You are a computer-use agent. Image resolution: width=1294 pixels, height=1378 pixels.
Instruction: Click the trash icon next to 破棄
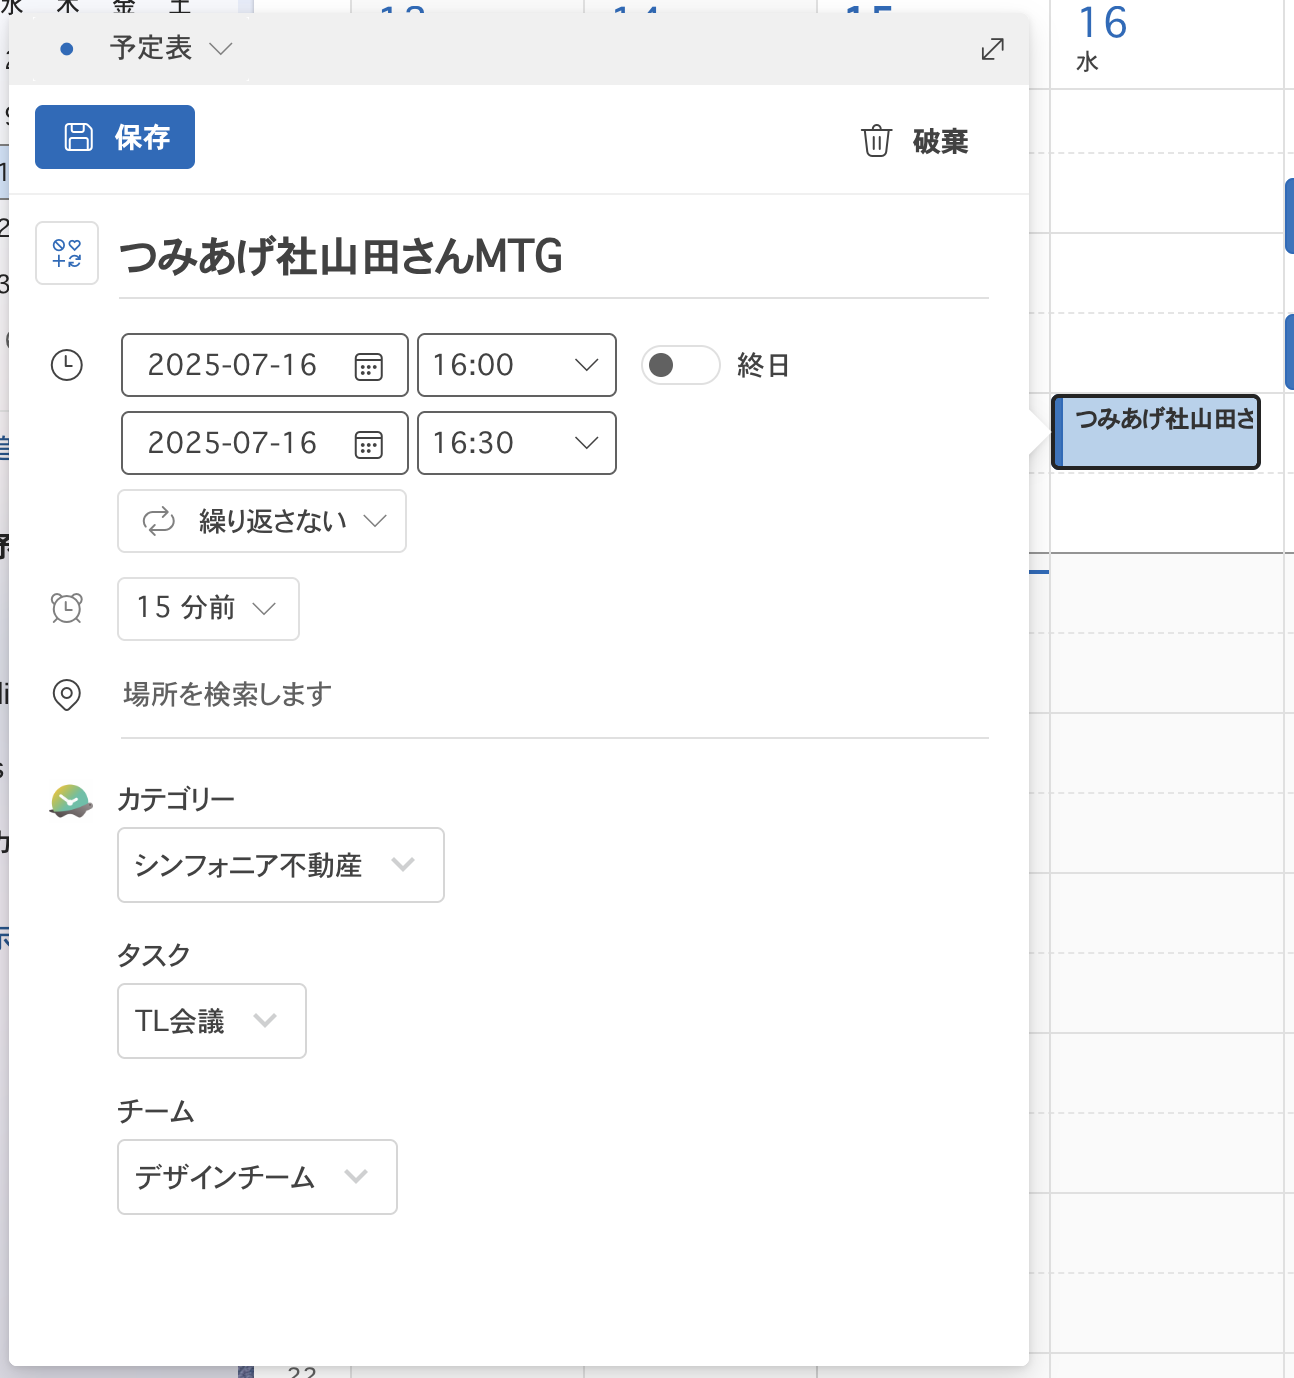(x=877, y=141)
